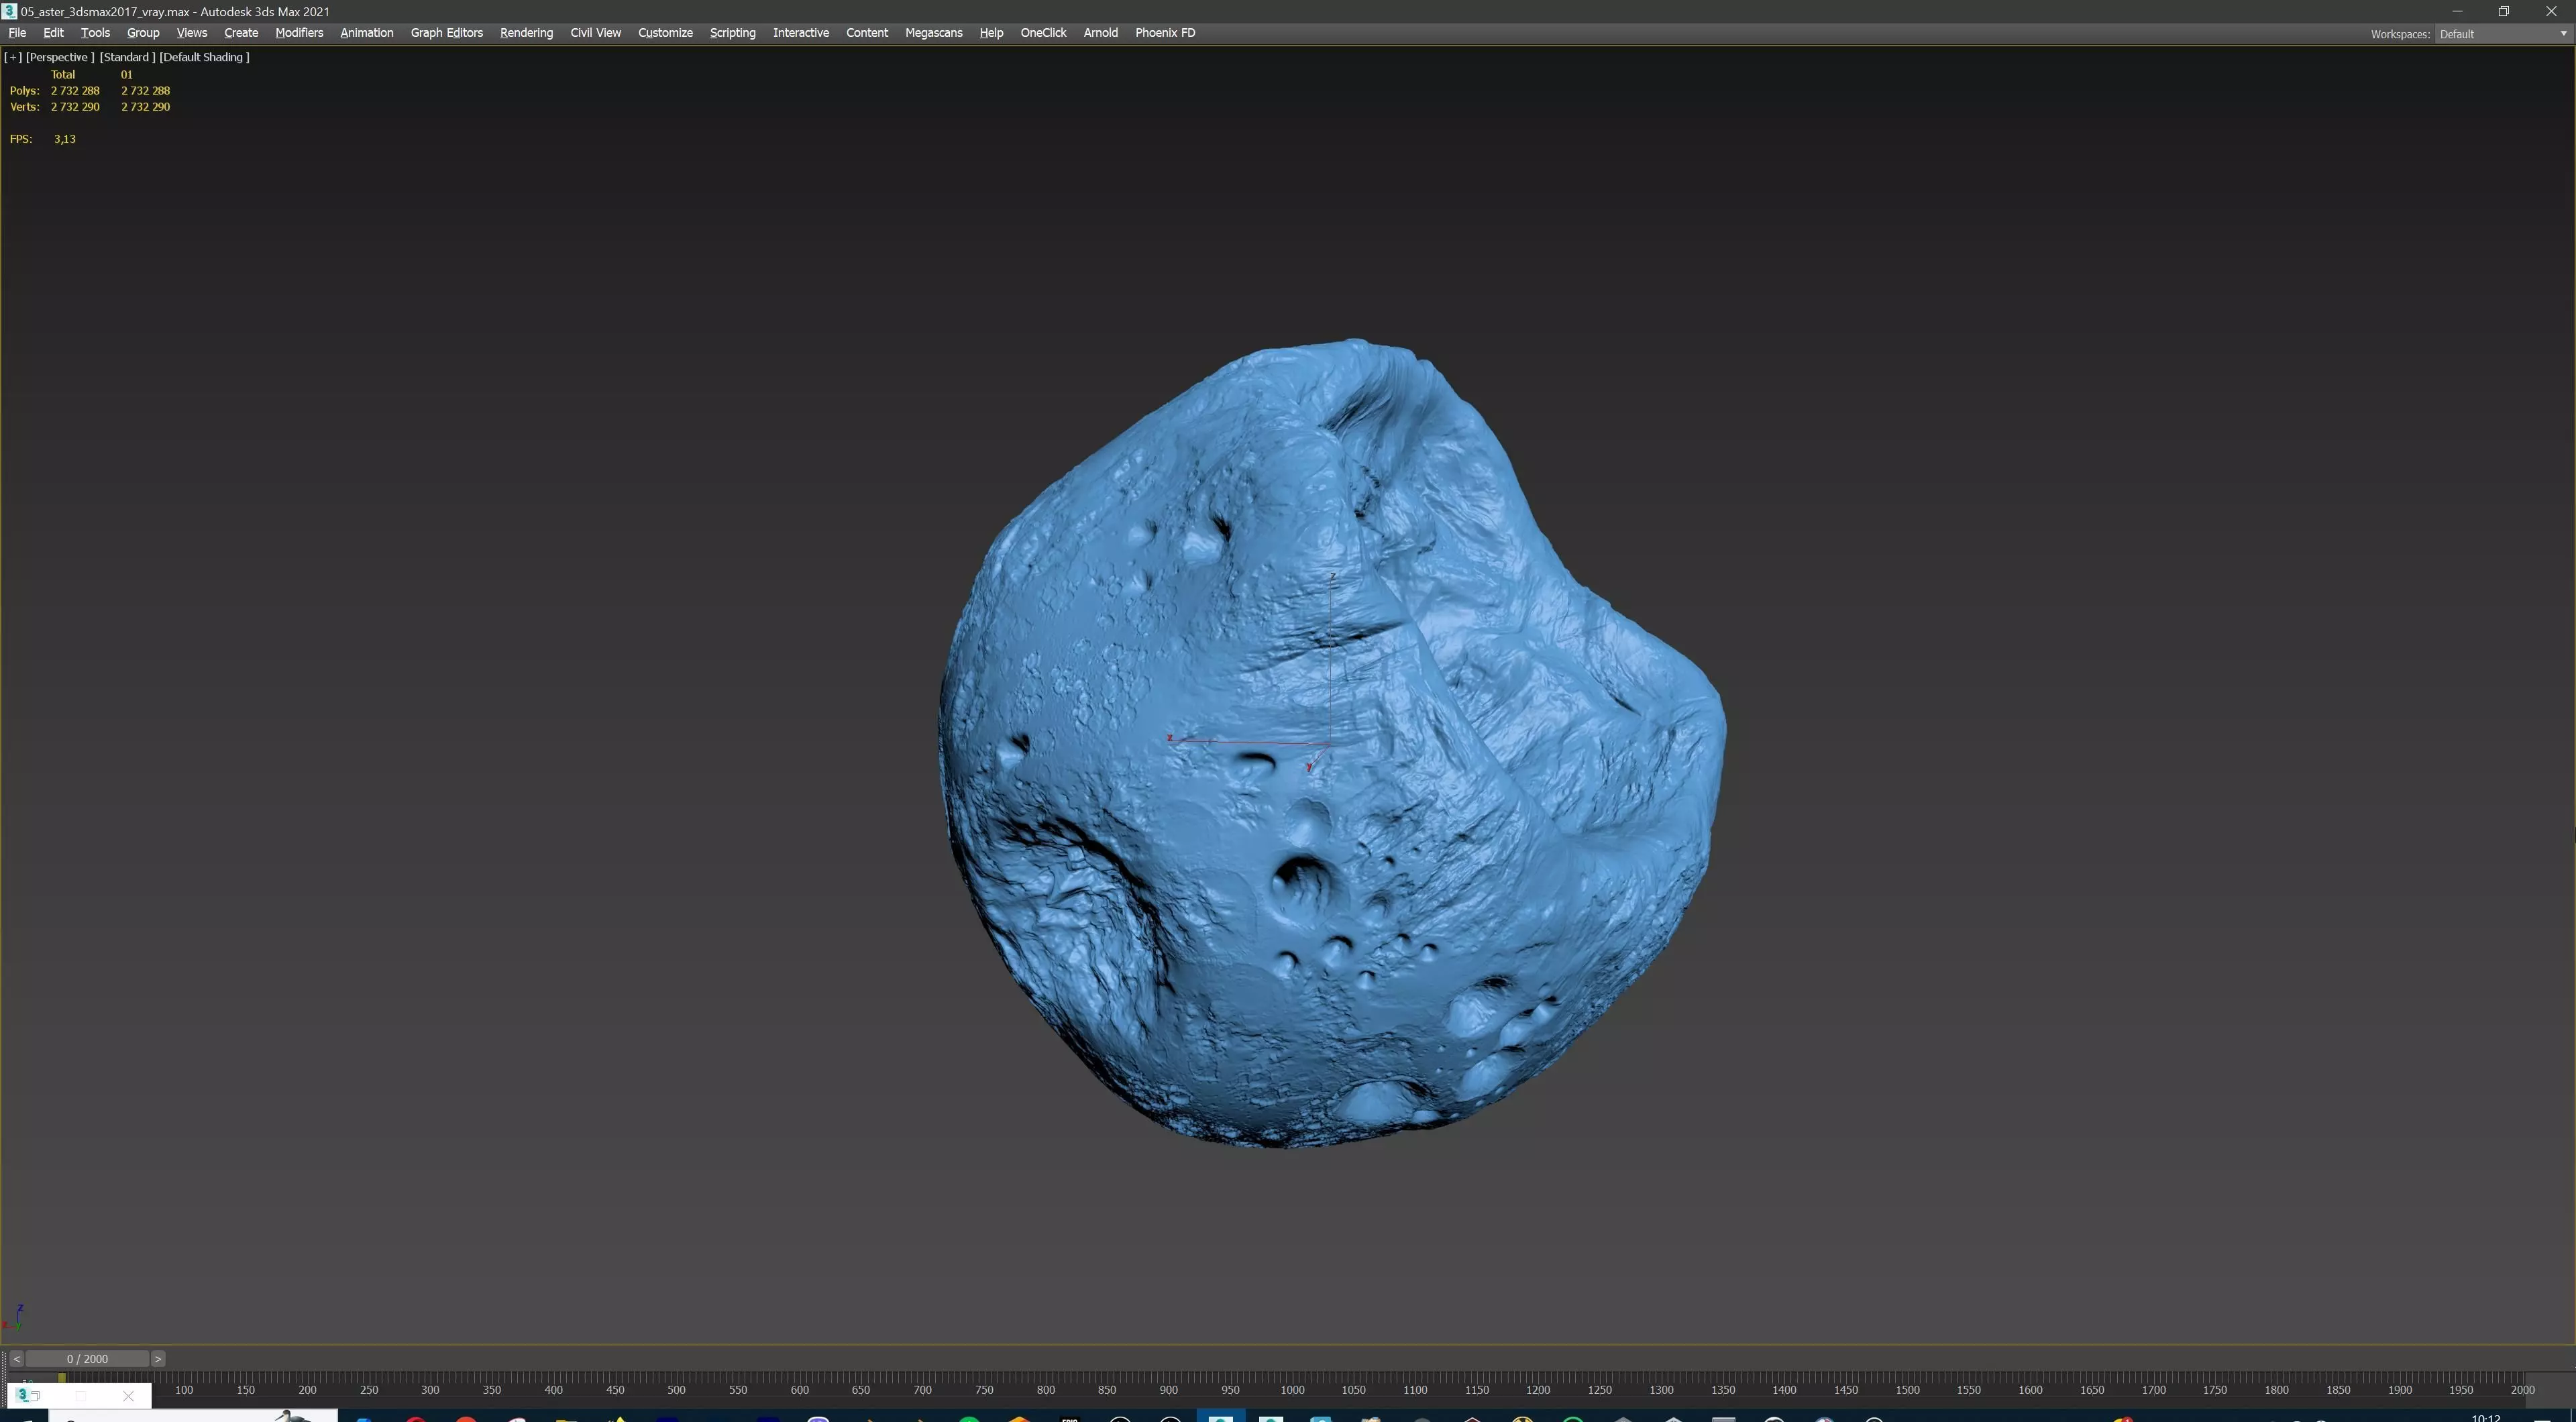Open the Customize menu
Image resolution: width=2576 pixels, height=1422 pixels.
point(665,33)
